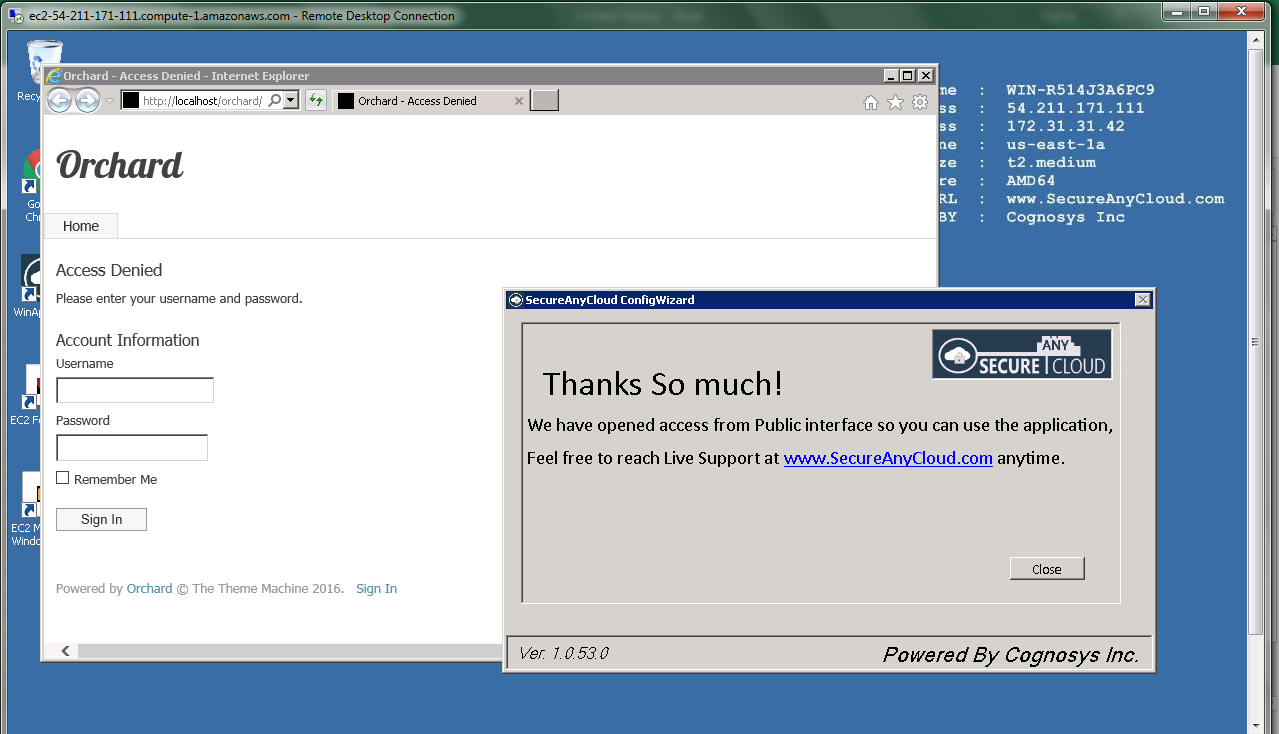The height and width of the screenshot is (734, 1279).
Task: Click the search magnifier in address bar
Action: click(x=275, y=100)
